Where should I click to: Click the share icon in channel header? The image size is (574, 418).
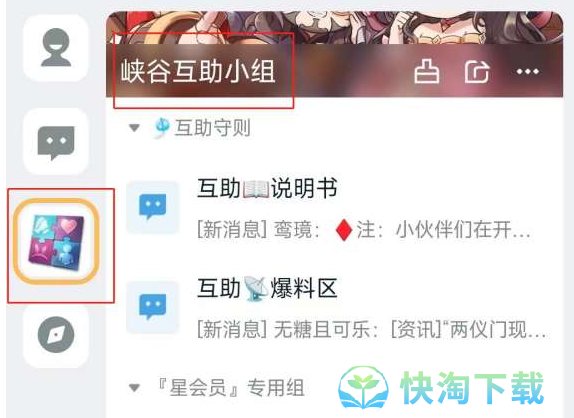[477, 71]
